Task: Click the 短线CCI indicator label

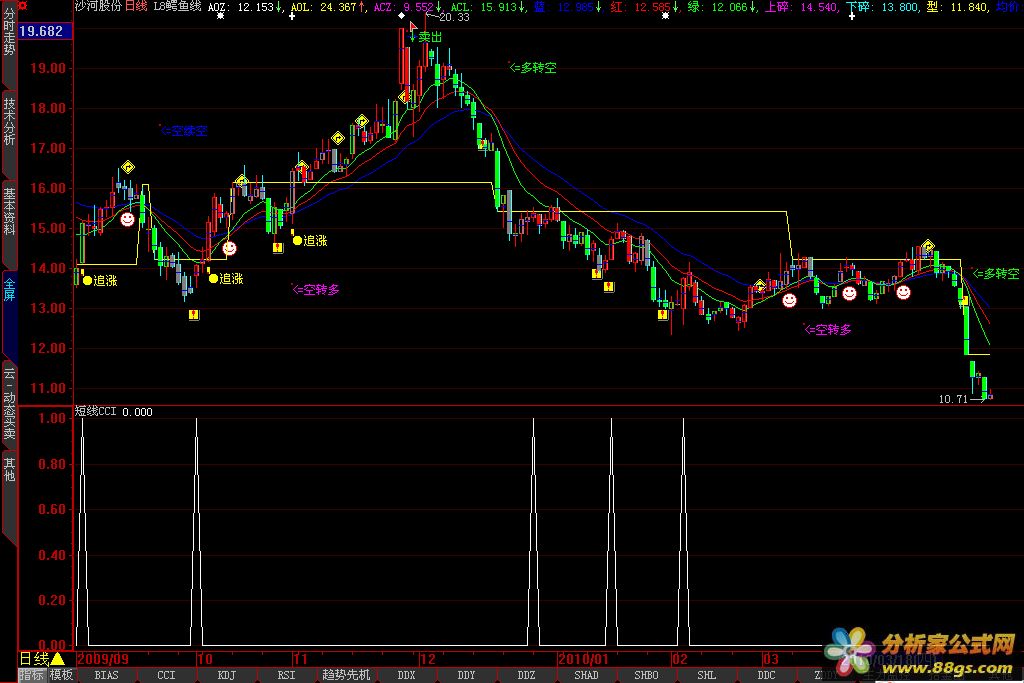Action: [98, 411]
